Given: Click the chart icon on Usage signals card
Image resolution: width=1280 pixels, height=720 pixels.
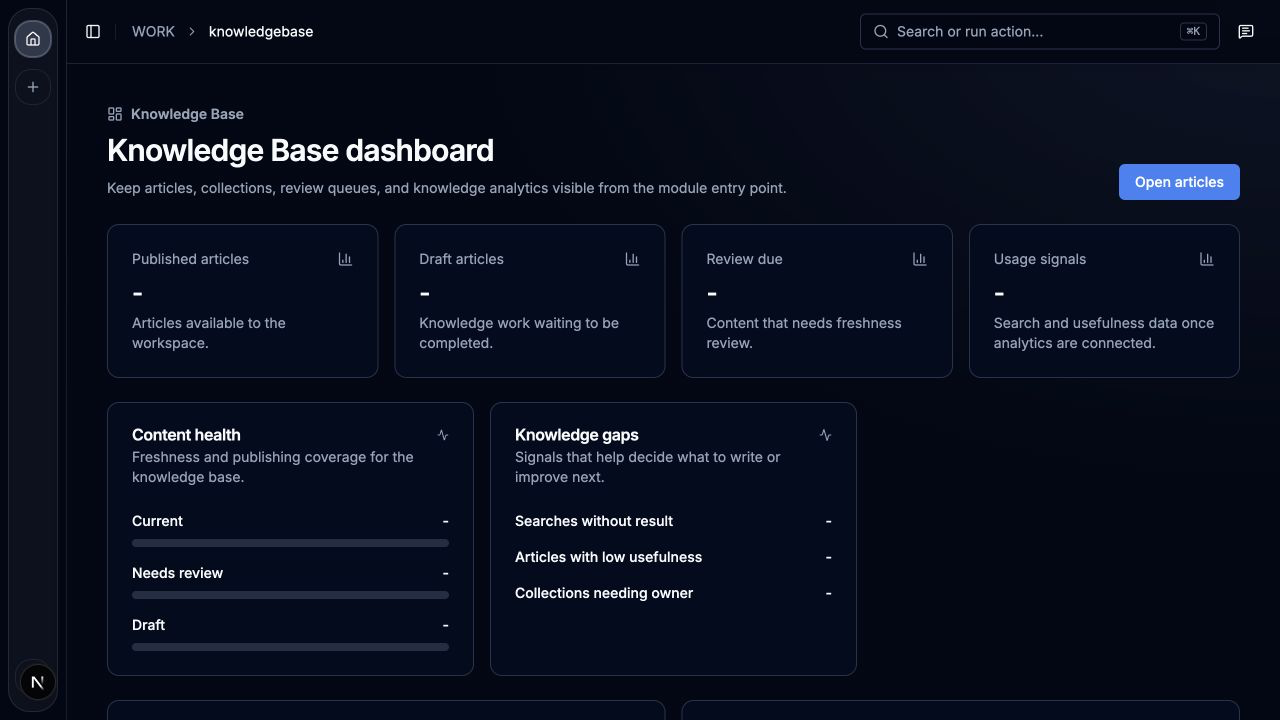Looking at the screenshot, I should pyautogui.click(x=1206, y=259).
